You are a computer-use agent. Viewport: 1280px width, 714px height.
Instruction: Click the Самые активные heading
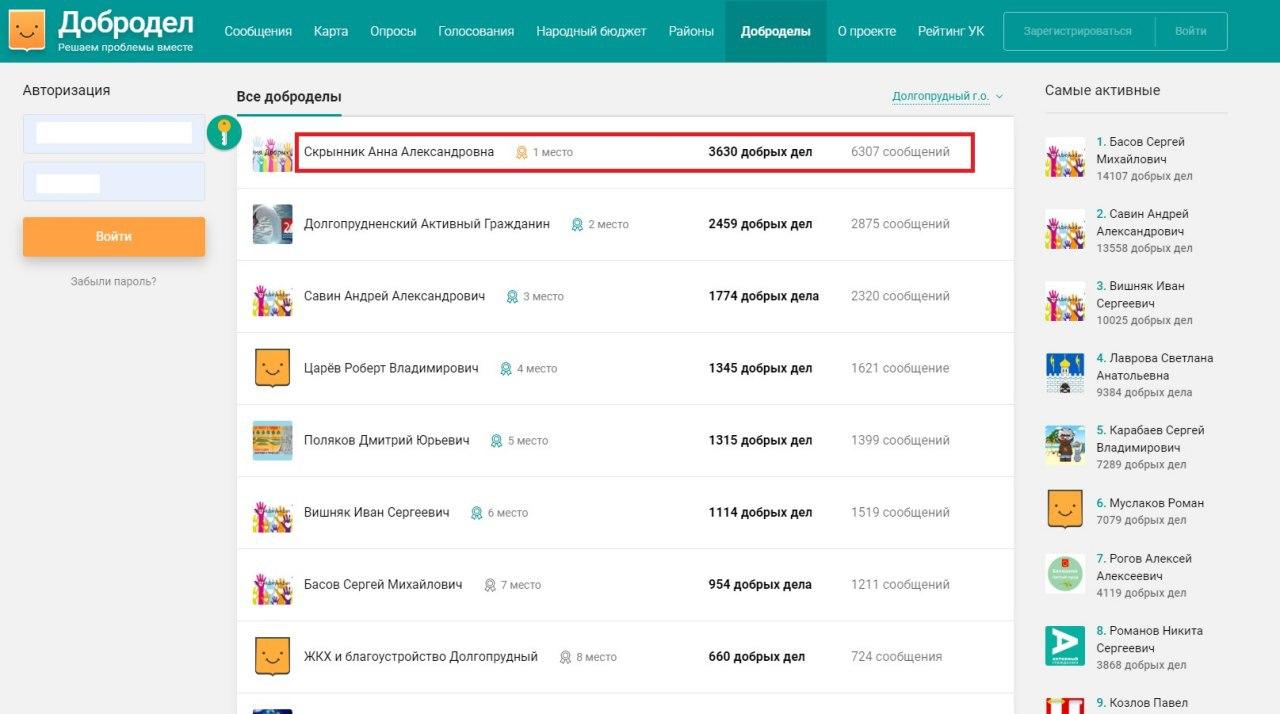coord(1102,90)
